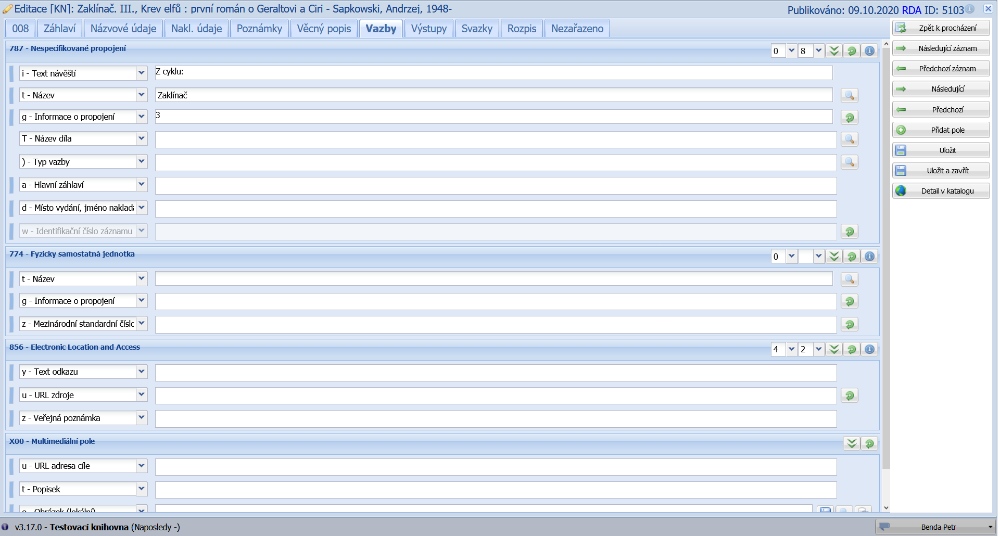Click the search icon next to the Název field in section 787

[849, 95]
